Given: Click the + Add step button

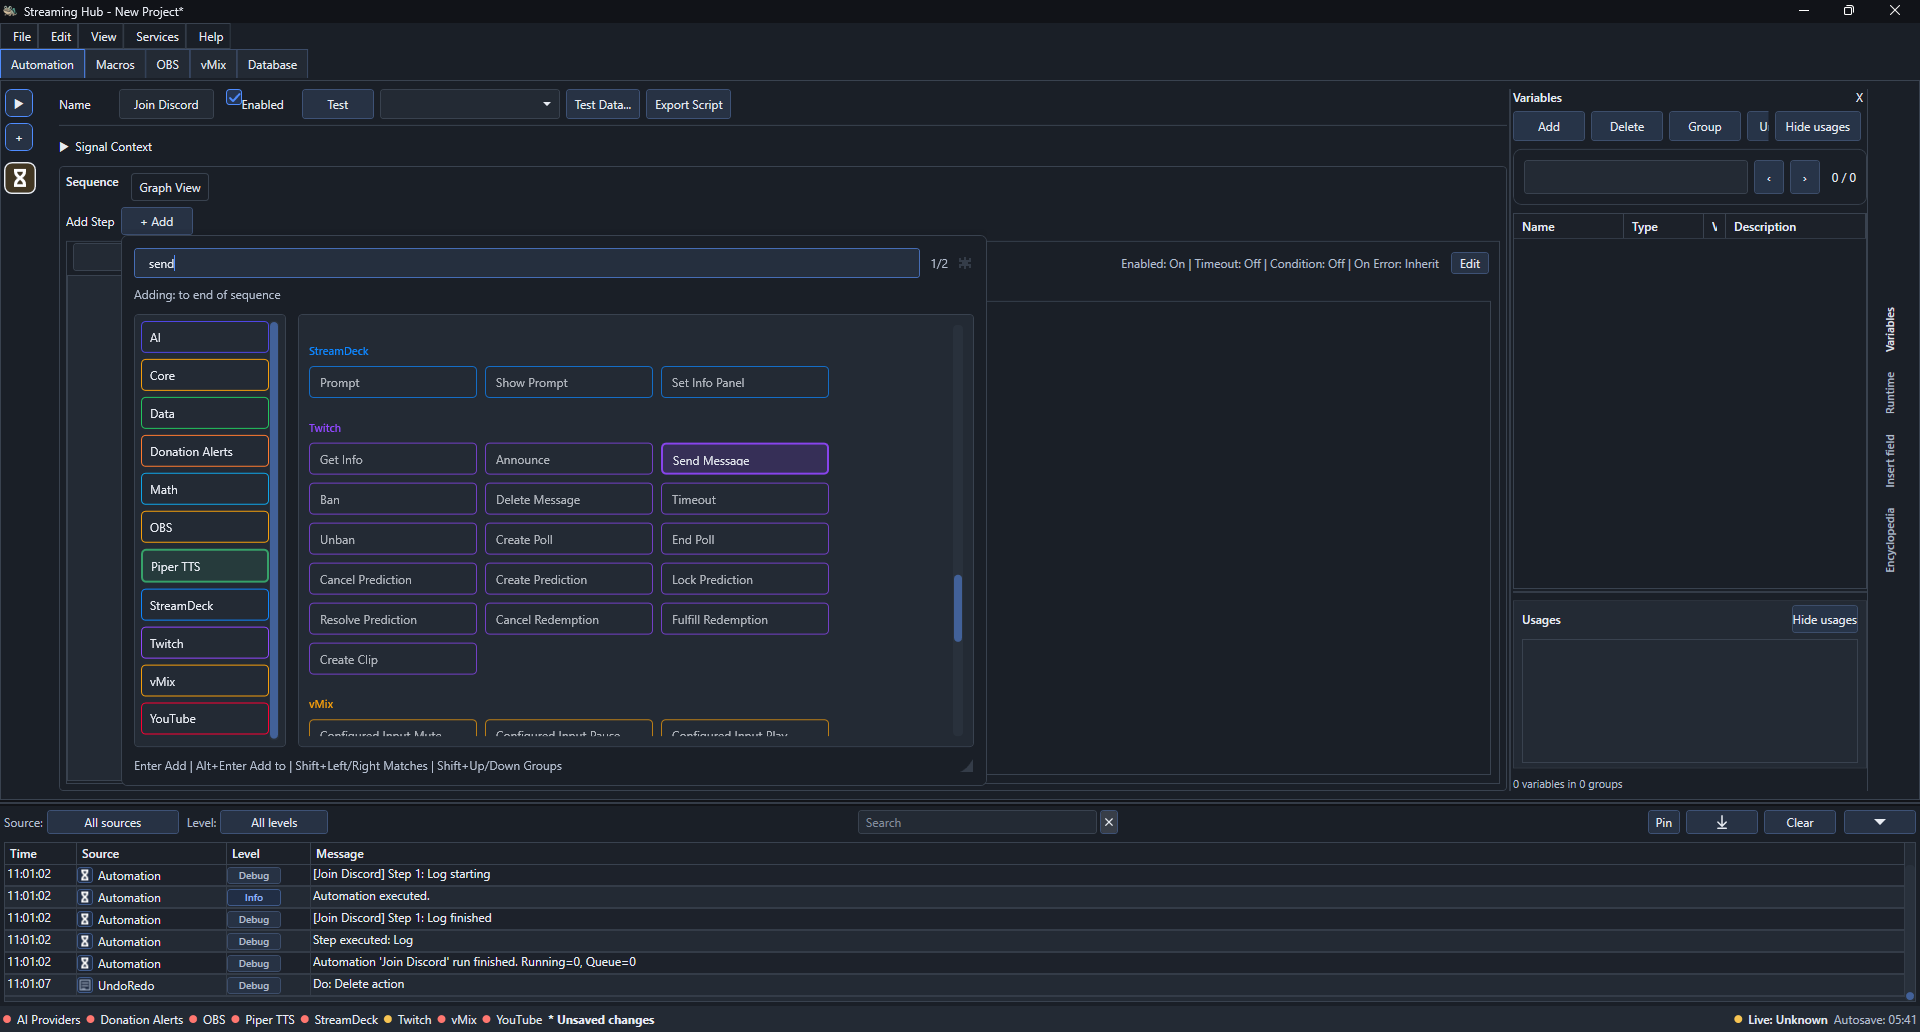Looking at the screenshot, I should click(x=157, y=222).
